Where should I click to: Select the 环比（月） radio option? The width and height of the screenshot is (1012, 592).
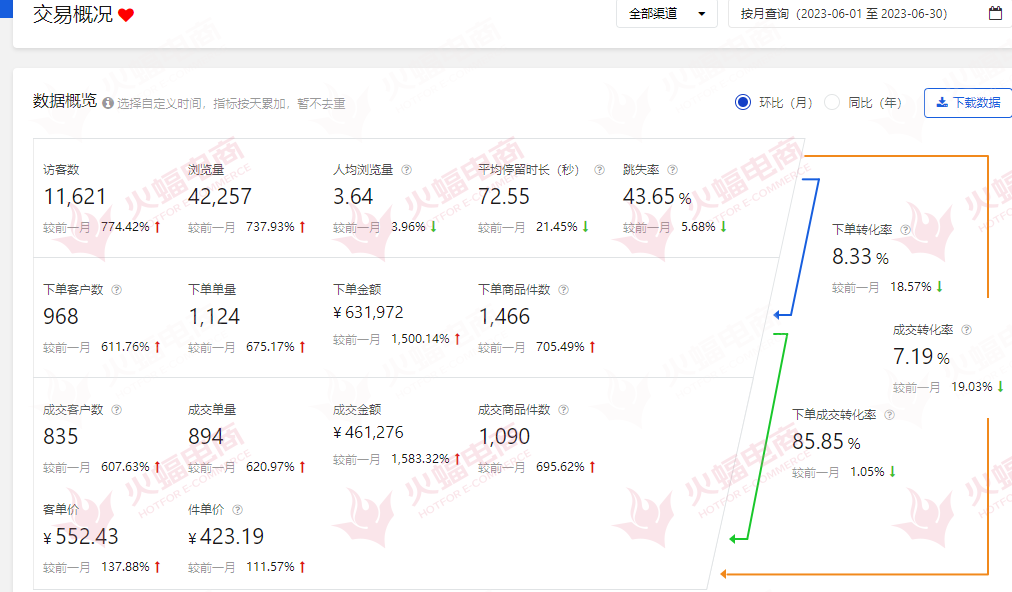click(742, 102)
